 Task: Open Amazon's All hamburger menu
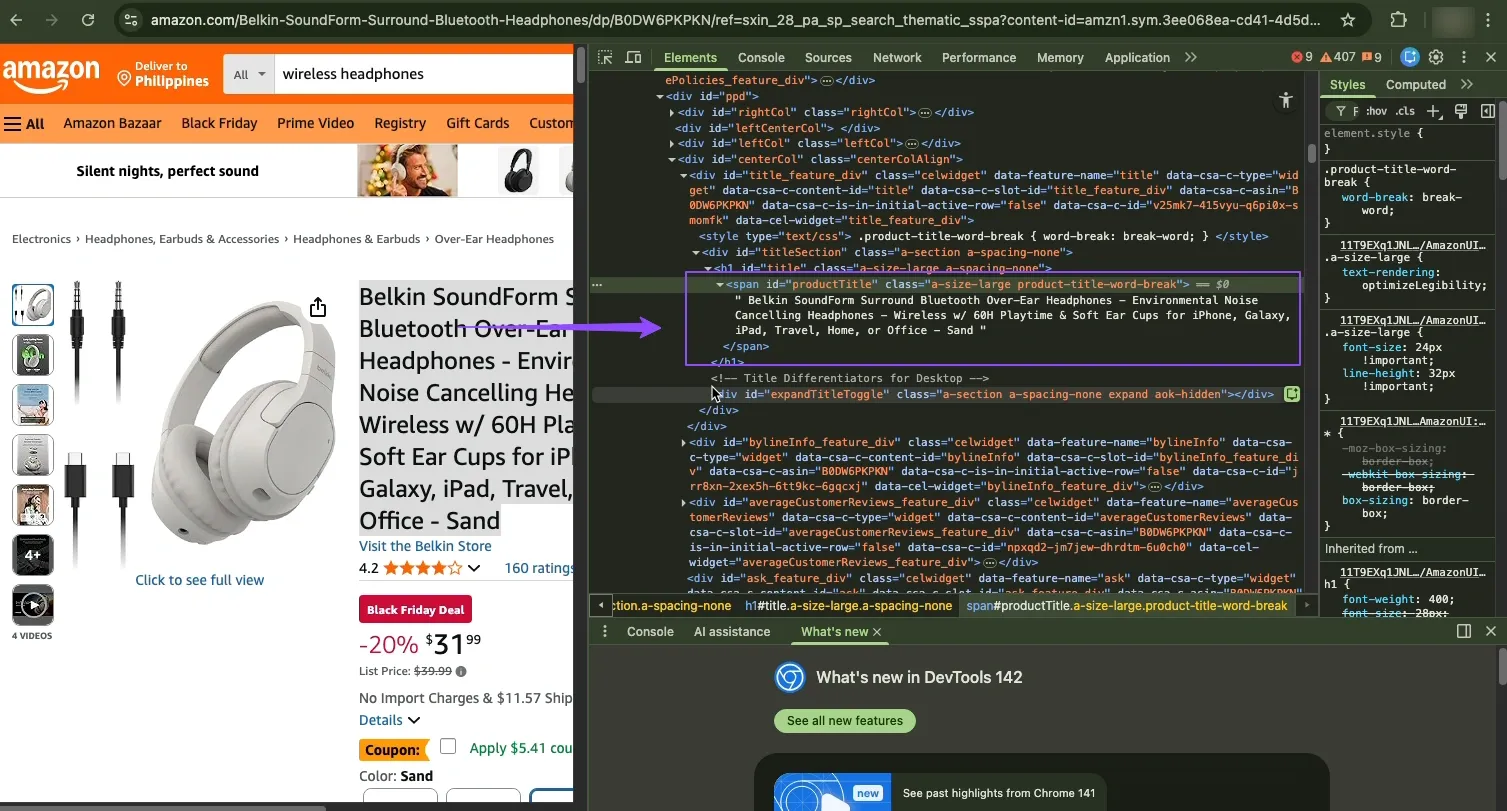25,123
